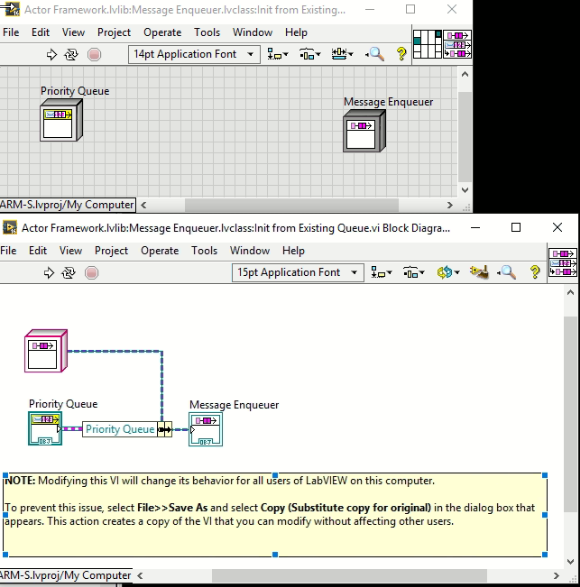Click Search magnifier in block diagram toolbar

pyautogui.click(x=507, y=273)
